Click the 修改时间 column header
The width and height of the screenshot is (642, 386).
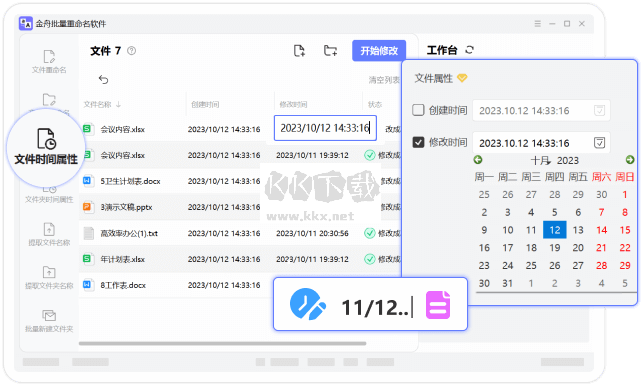(293, 104)
